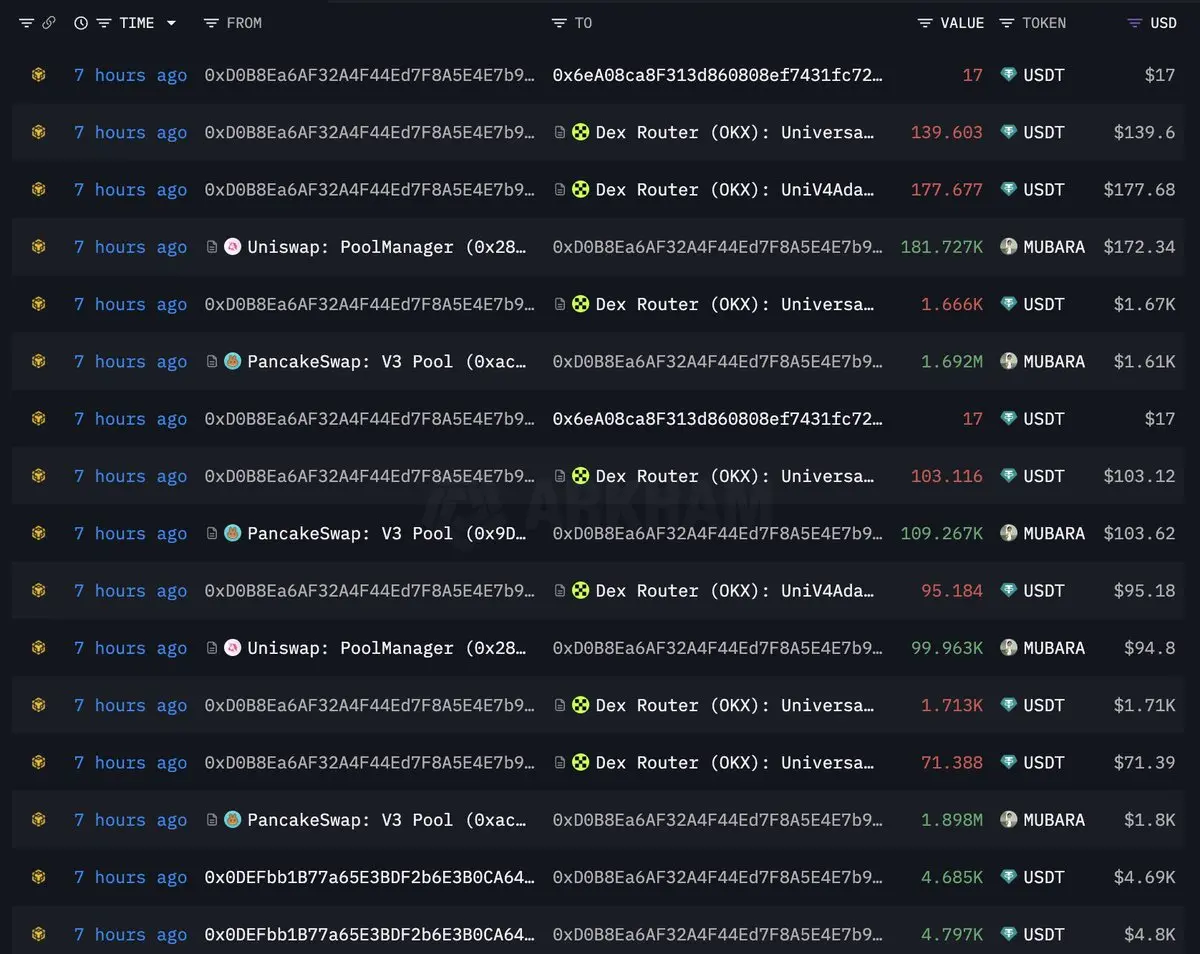Click the chain-link icon in the table header
This screenshot has height=954, width=1200.
(48, 23)
